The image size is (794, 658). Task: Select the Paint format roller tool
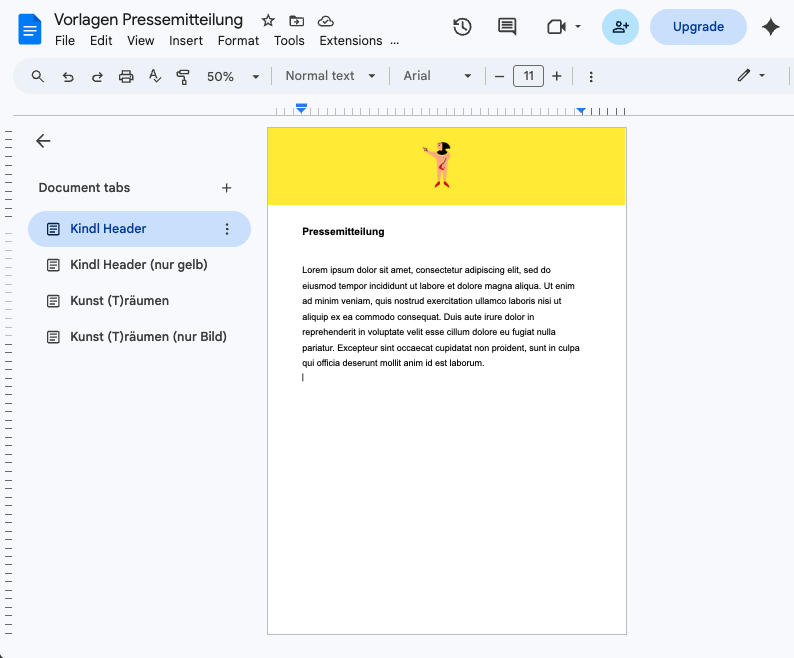point(183,76)
